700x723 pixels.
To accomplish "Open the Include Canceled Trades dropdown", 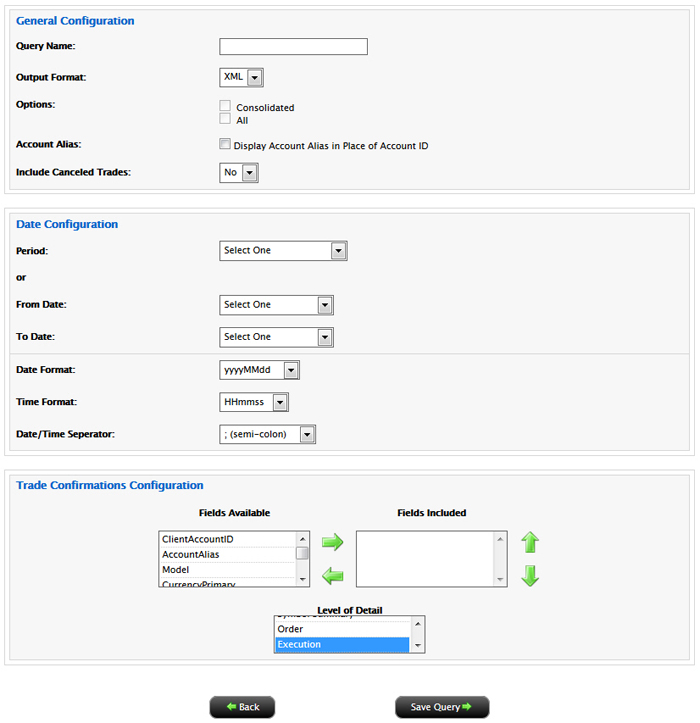I will pyautogui.click(x=238, y=173).
